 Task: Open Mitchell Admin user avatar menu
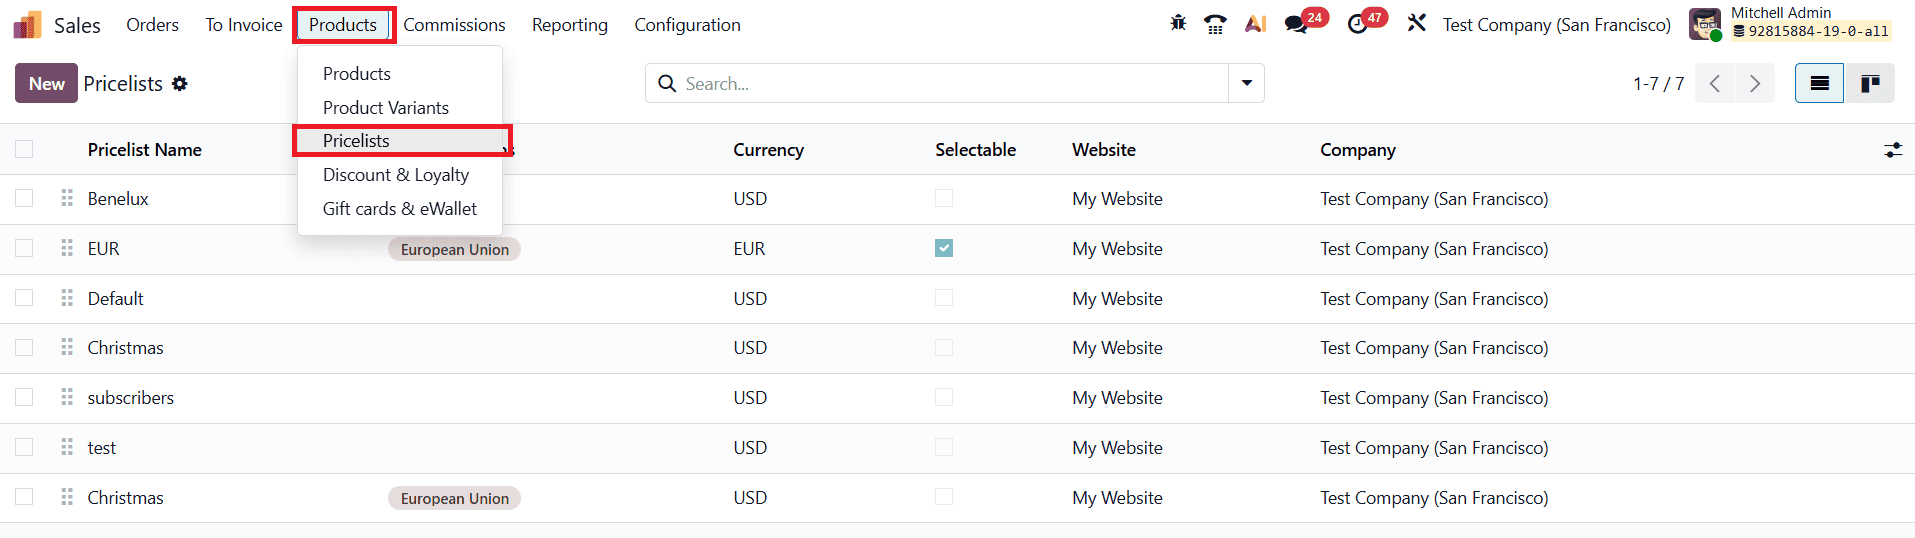point(1705,24)
